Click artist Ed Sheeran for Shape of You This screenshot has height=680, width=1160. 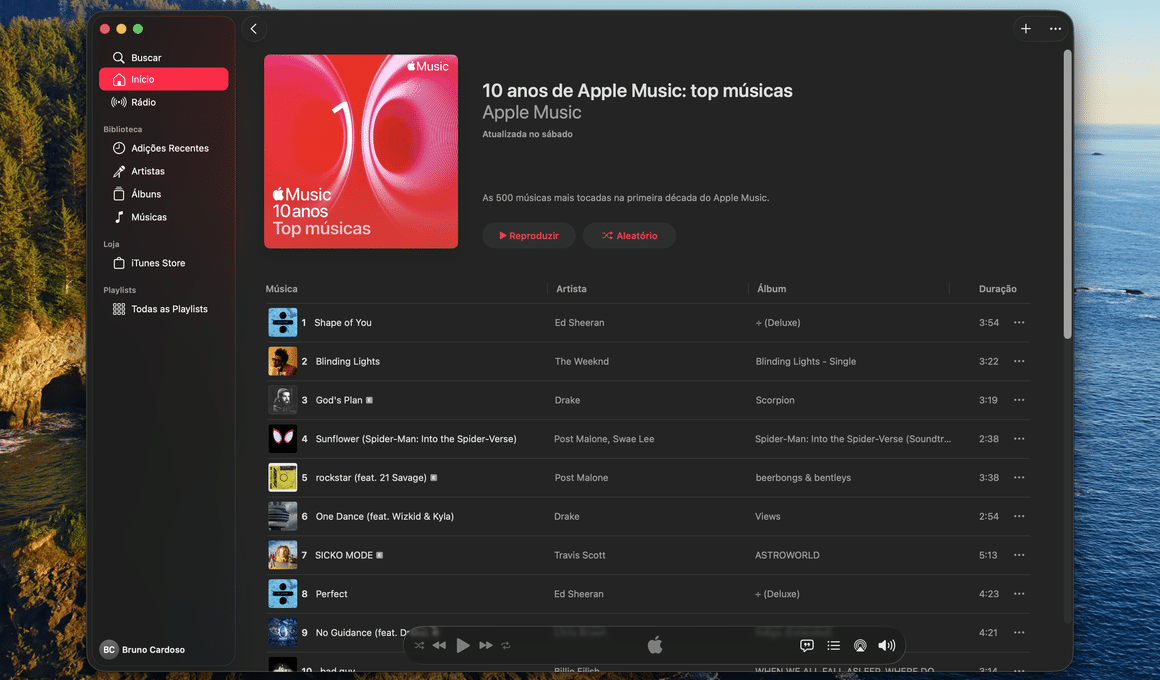[579, 323]
